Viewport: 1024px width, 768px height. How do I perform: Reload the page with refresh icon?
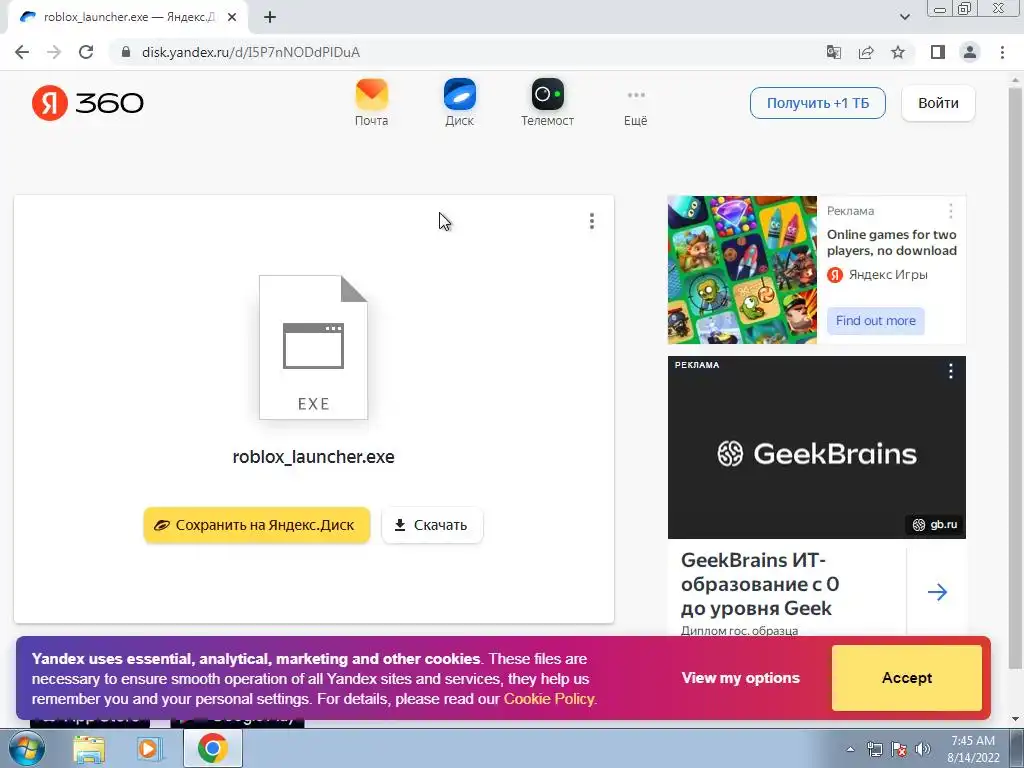coord(86,52)
